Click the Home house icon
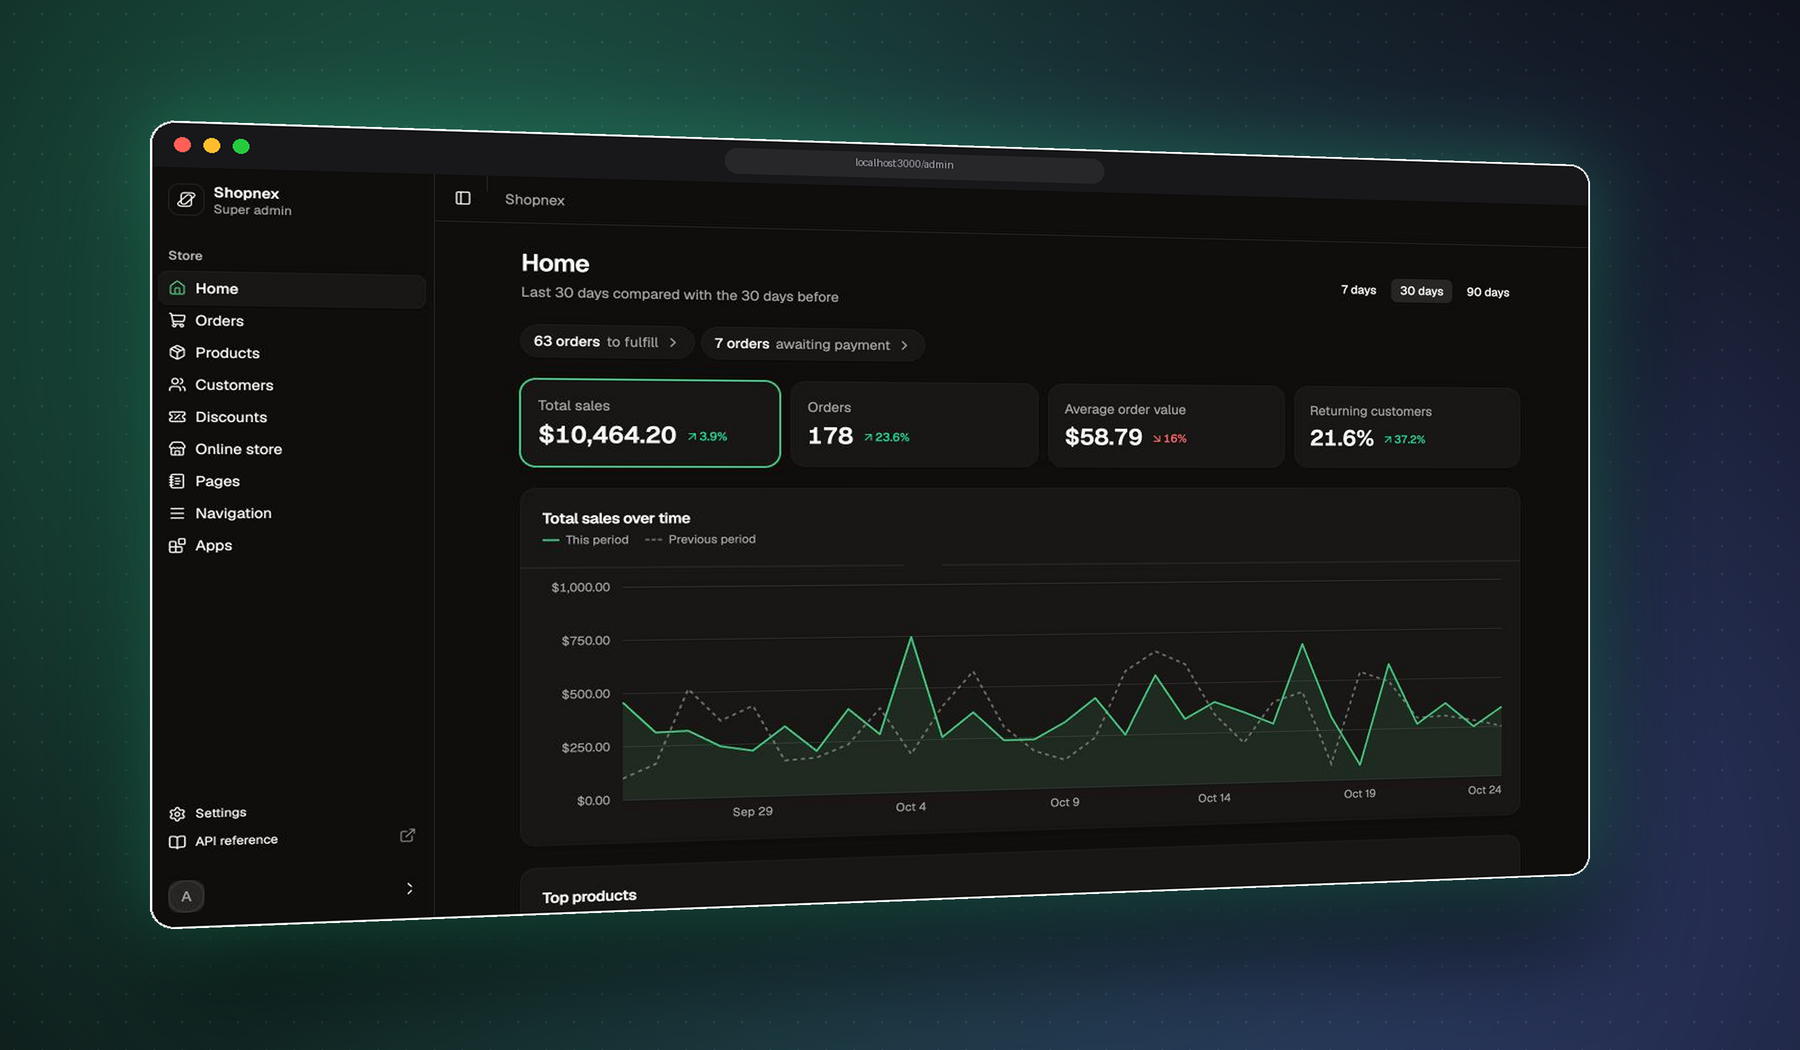 pos(177,288)
